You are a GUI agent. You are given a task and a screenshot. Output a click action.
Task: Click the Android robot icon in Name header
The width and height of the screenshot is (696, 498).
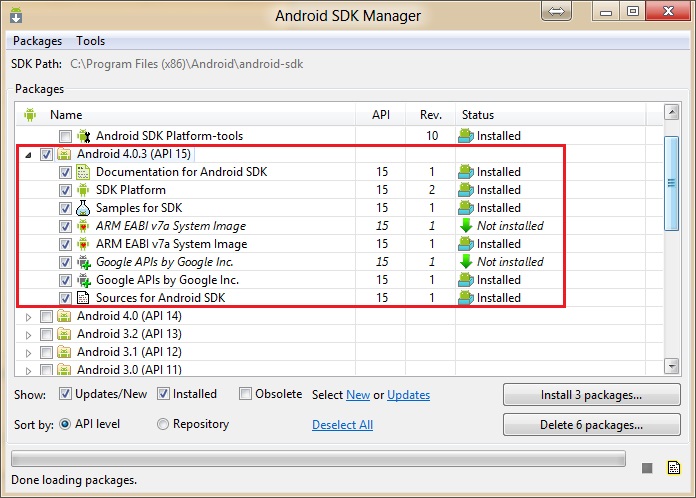pos(30,115)
